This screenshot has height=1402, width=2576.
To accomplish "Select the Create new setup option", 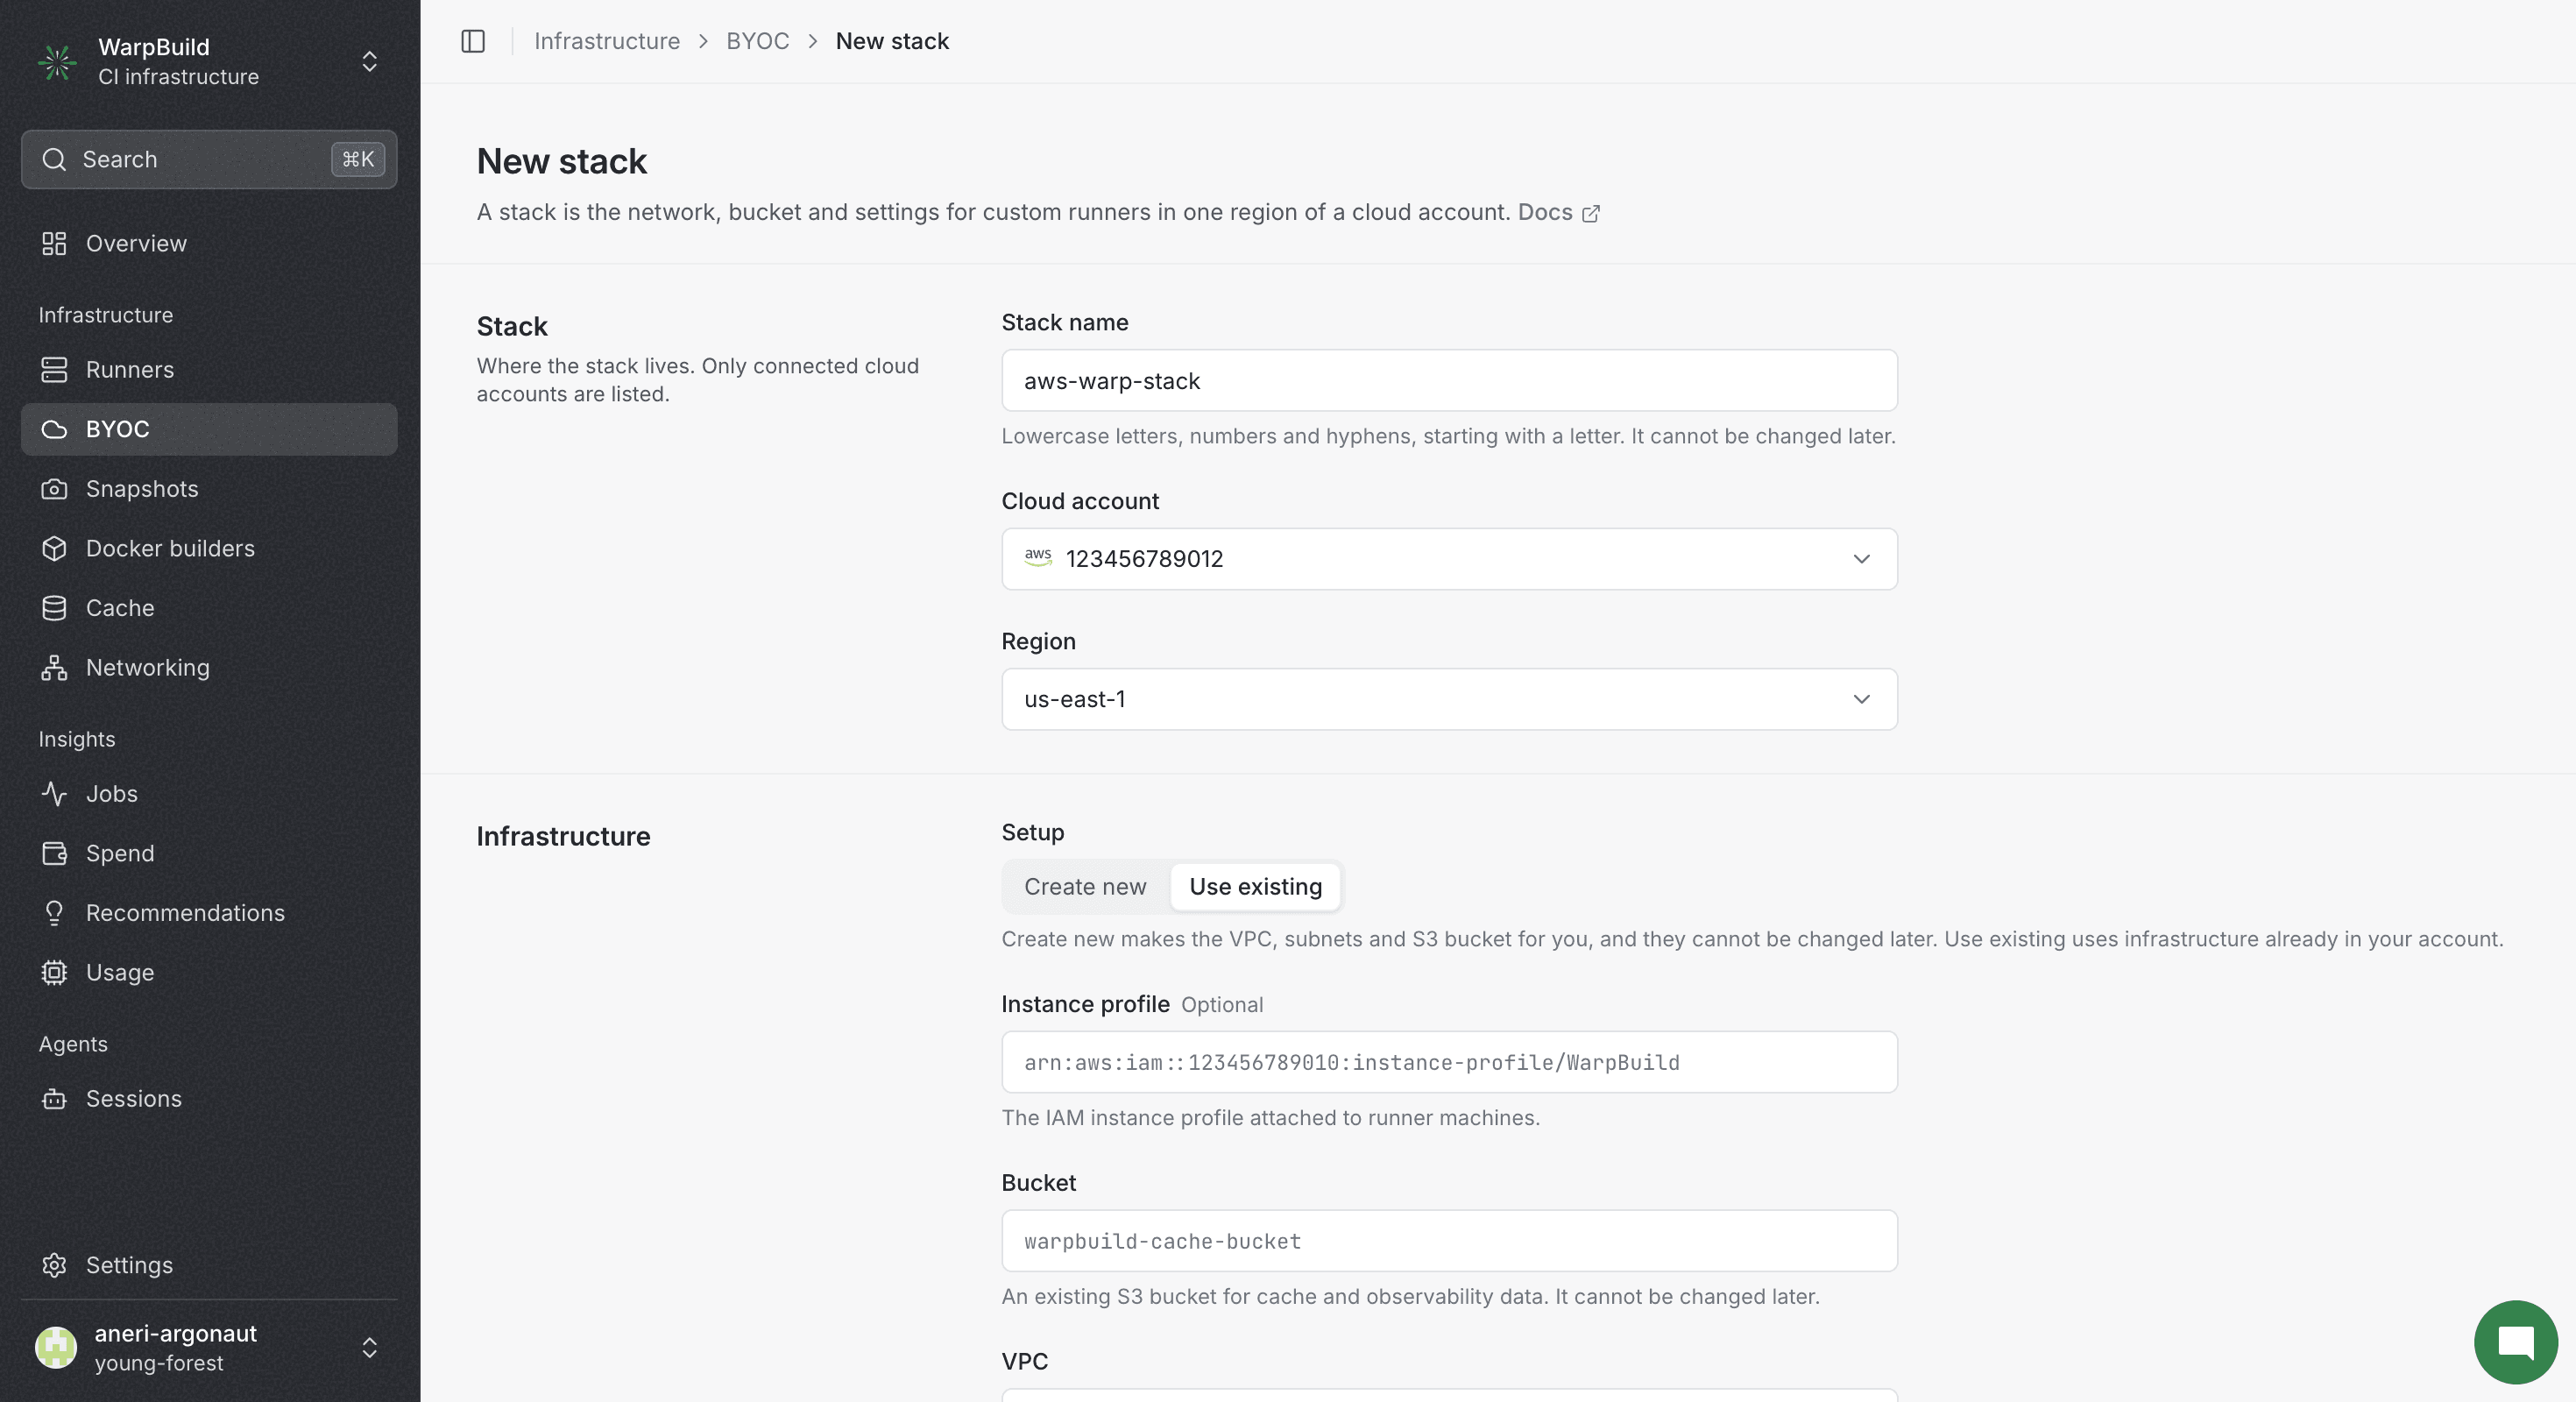I will (x=1085, y=886).
